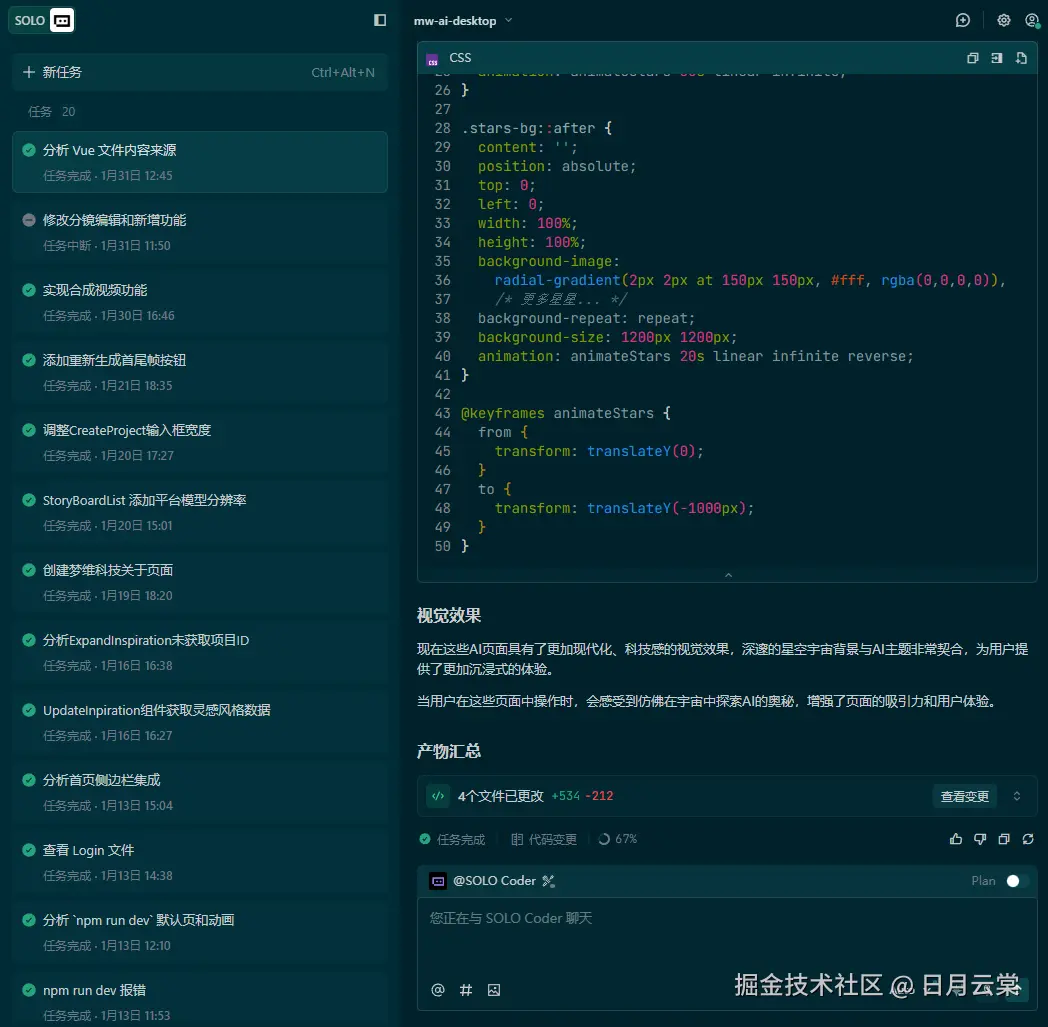The height and width of the screenshot is (1027, 1048).
Task: Check the 67% progress indicator
Action: [x=618, y=839]
